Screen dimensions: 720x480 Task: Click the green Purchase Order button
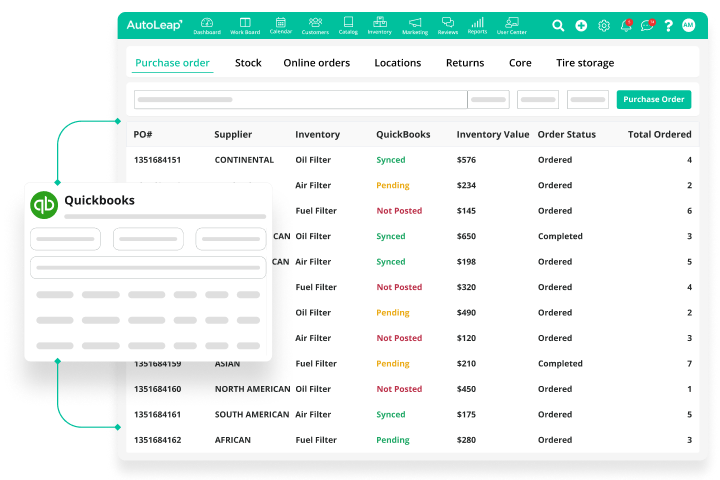pyautogui.click(x=653, y=99)
